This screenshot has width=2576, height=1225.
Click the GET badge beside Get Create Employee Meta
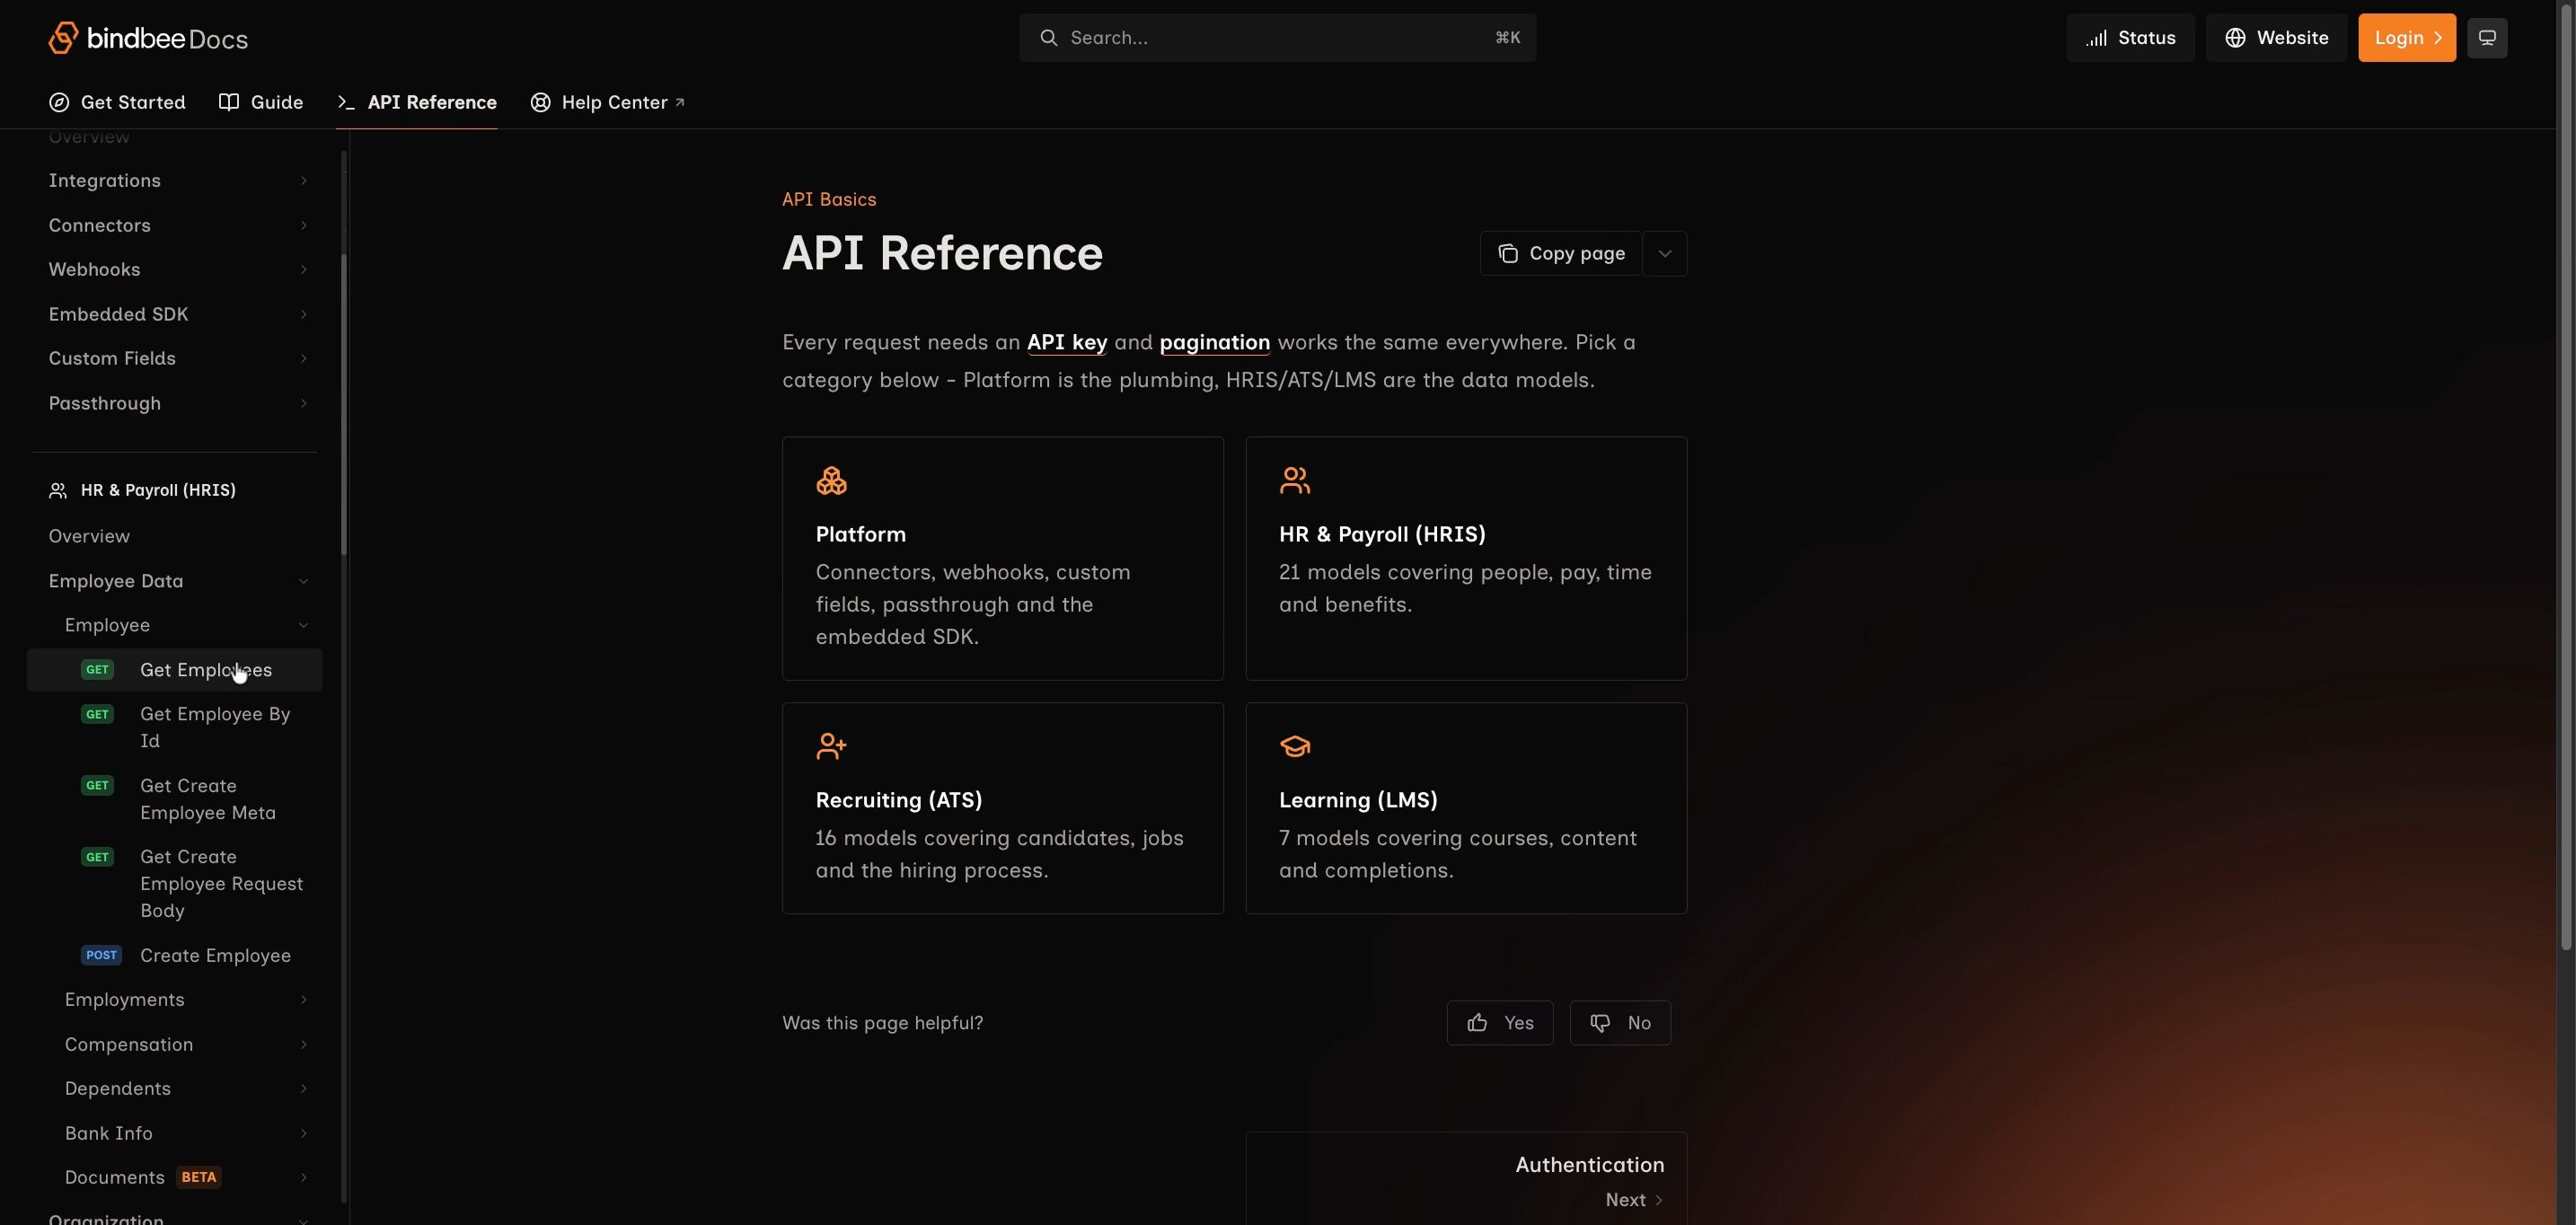click(x=97, y=786)
